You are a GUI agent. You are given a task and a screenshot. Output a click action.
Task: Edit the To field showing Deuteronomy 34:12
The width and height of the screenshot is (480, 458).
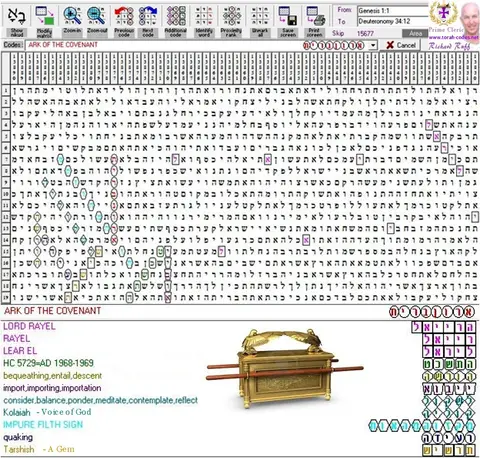coord(393,22)
